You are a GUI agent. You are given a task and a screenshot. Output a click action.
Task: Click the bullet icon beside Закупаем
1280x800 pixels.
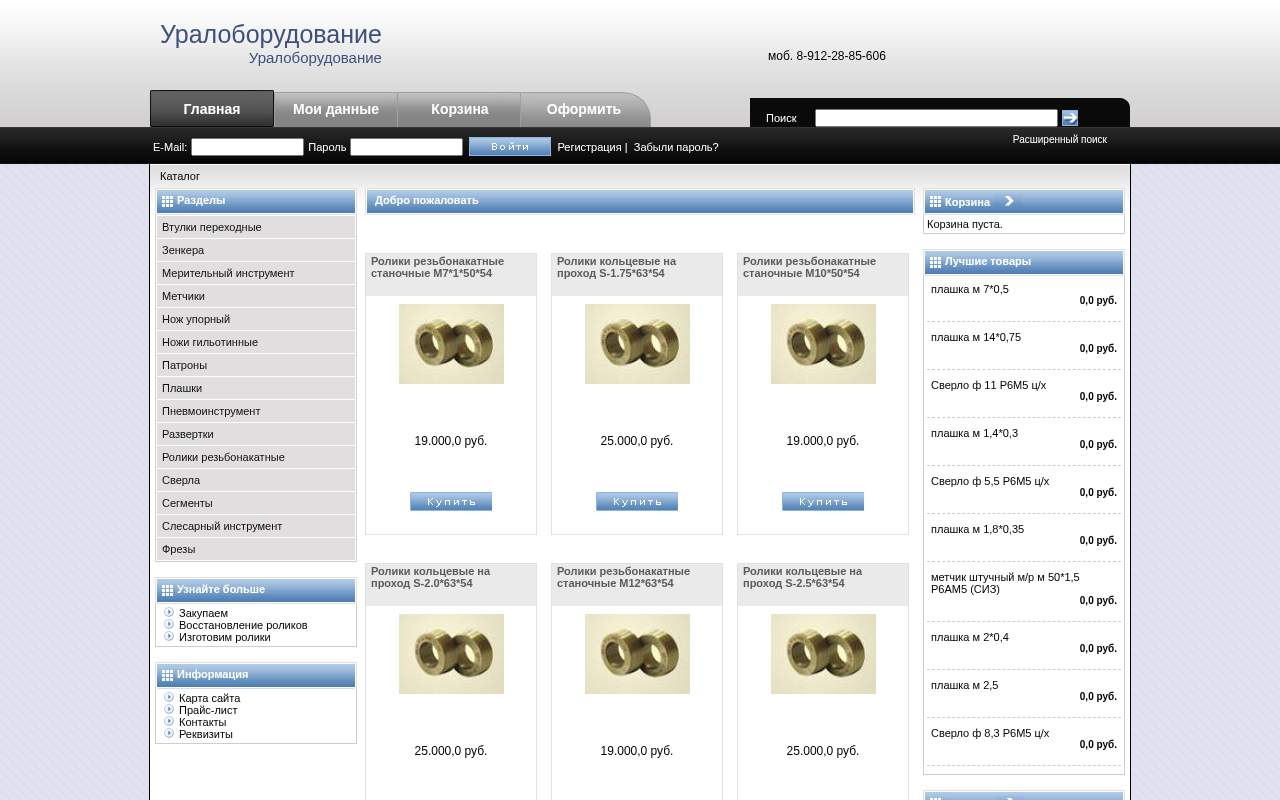point(169,612)
